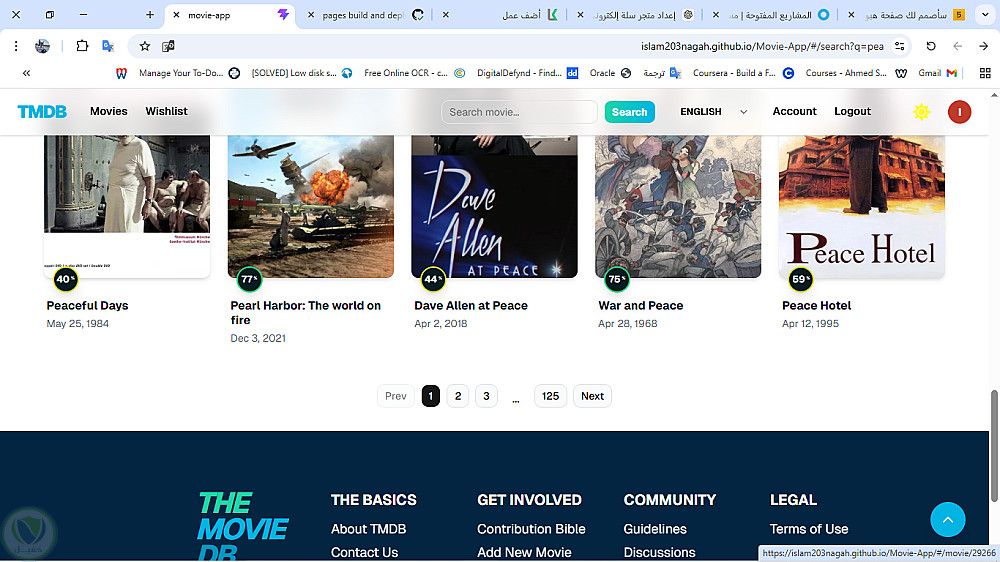The width and height of the screenshot is (1000, 562).
Task: Open the Account page link
Action: coord(794,111)
